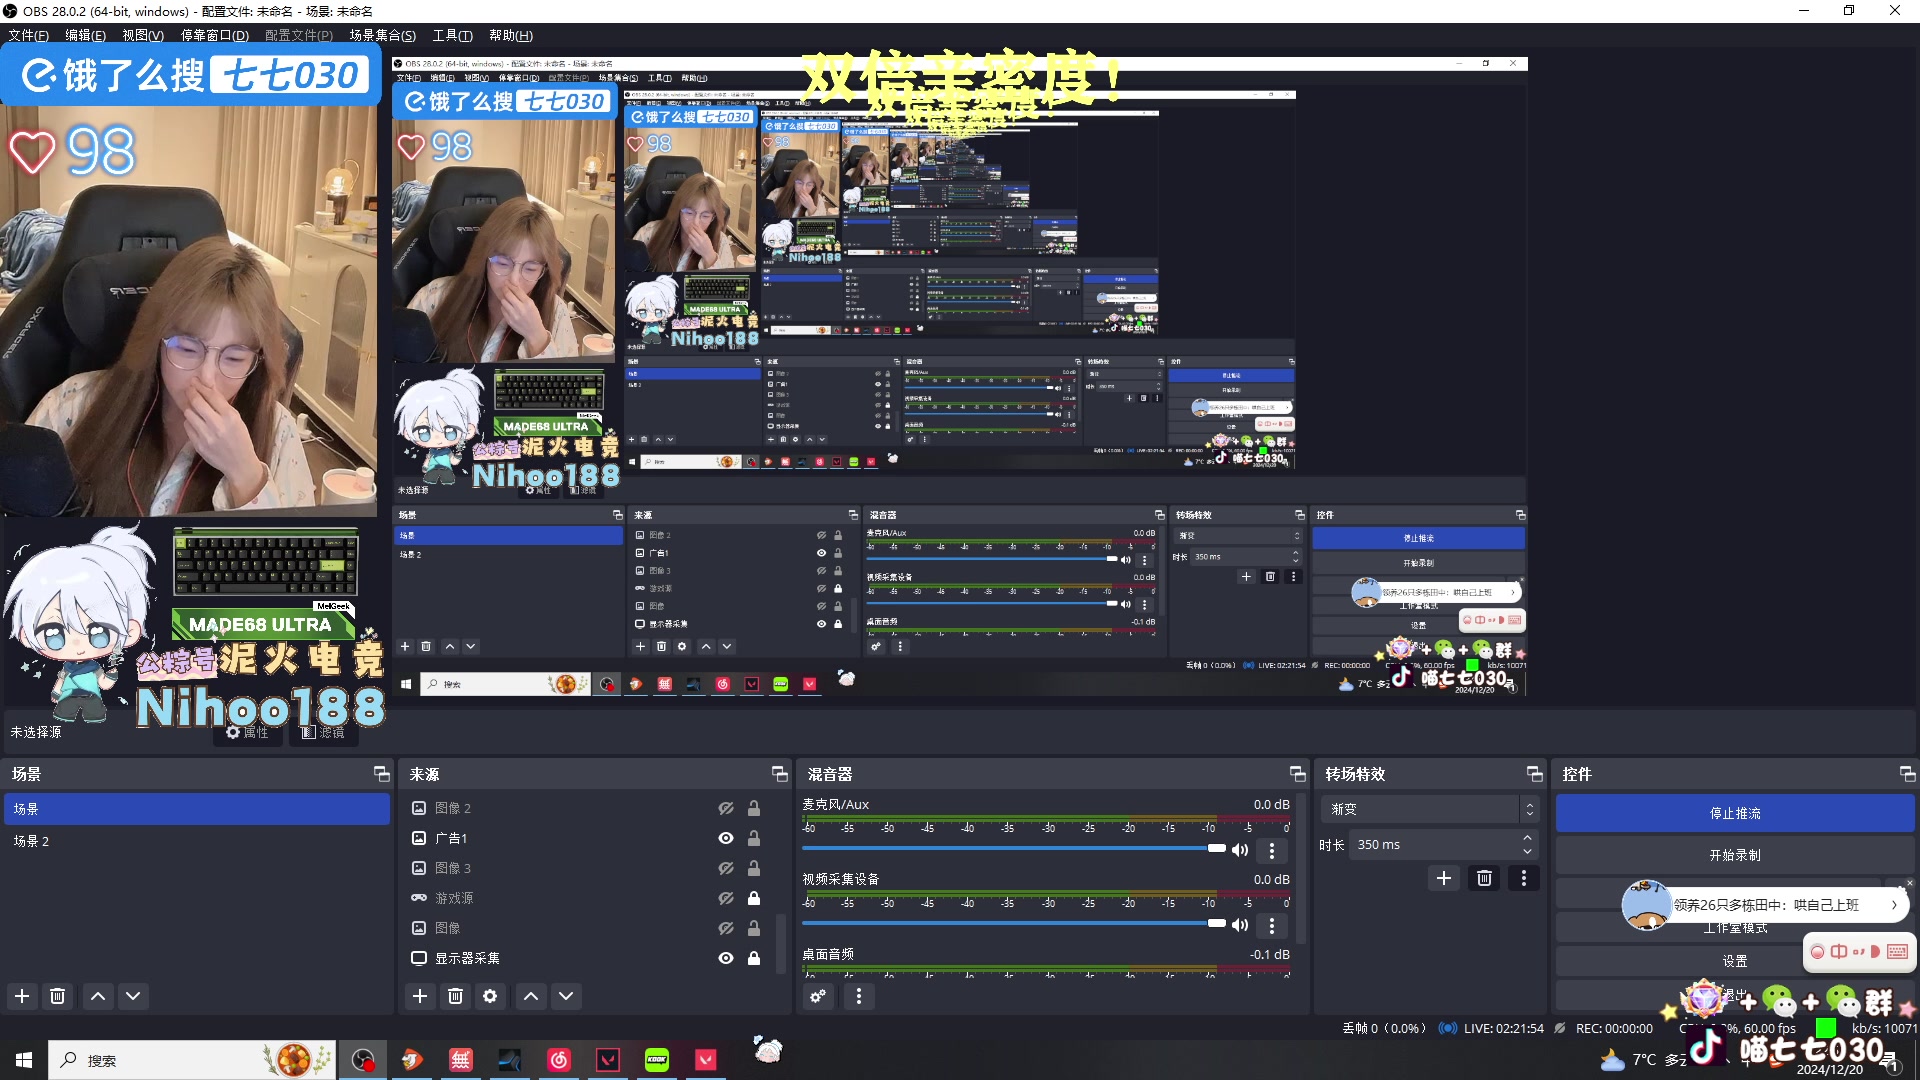Select 场景 in scenes list

tap(197, 809)
